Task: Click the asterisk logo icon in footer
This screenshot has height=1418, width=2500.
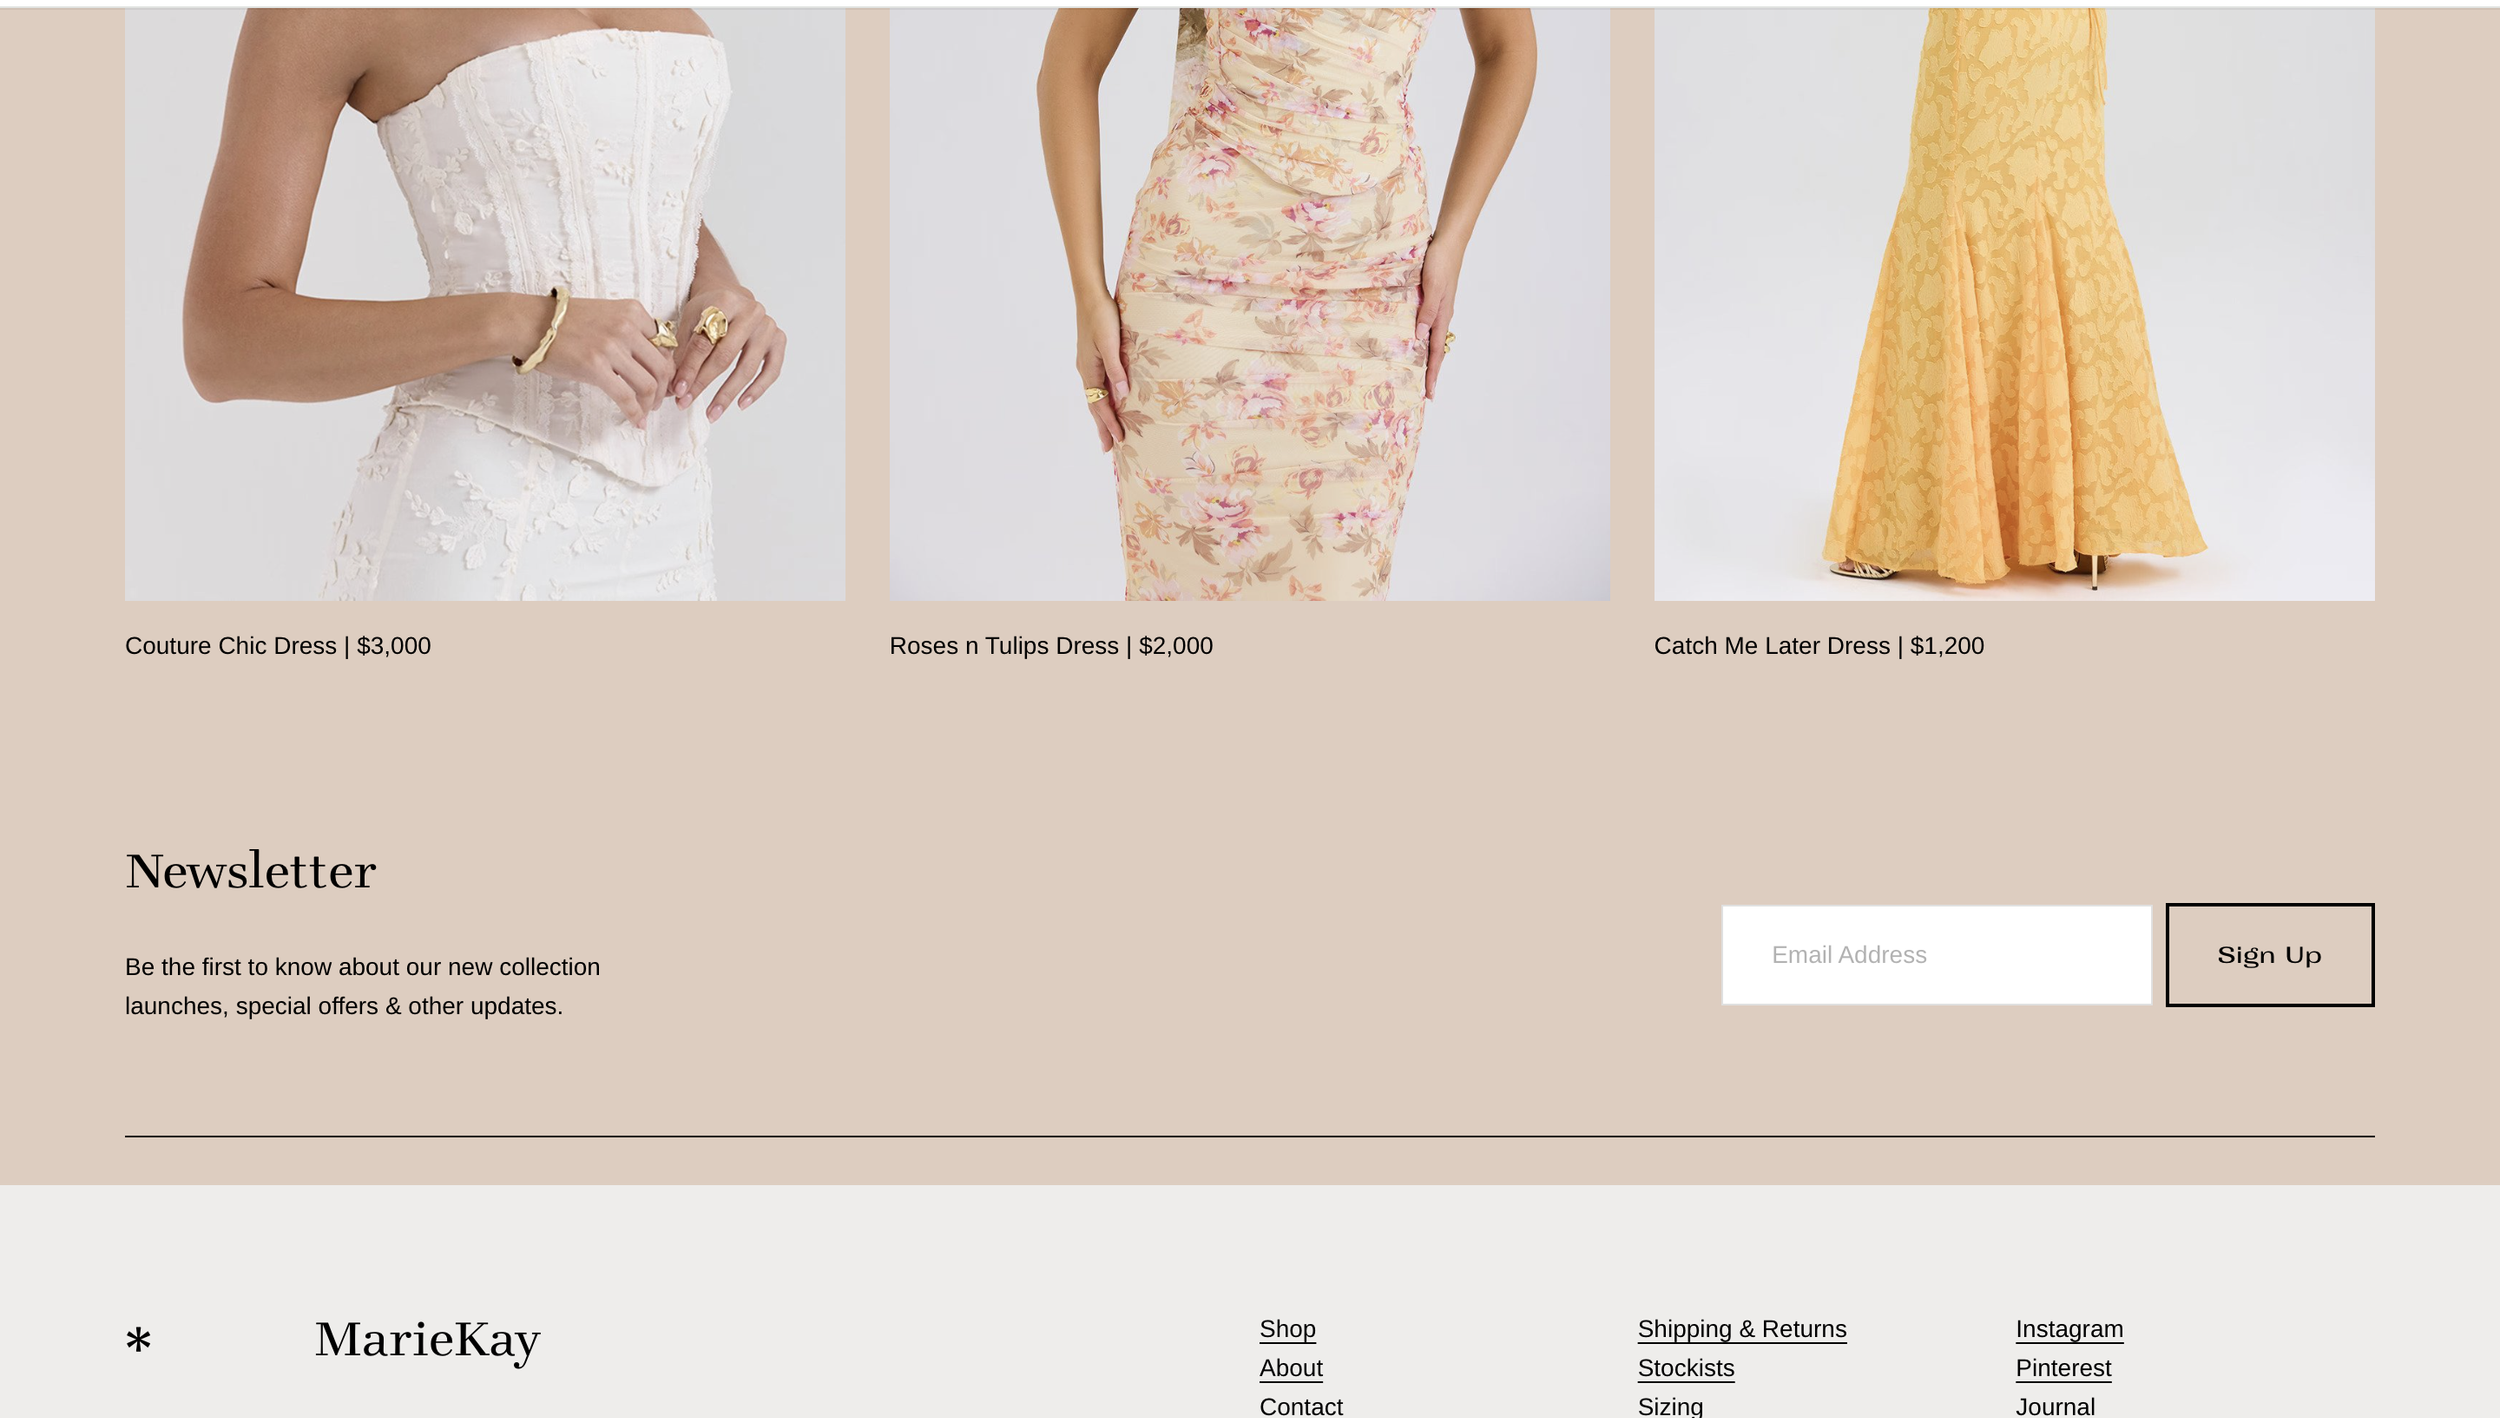Action: point(139,1339)
